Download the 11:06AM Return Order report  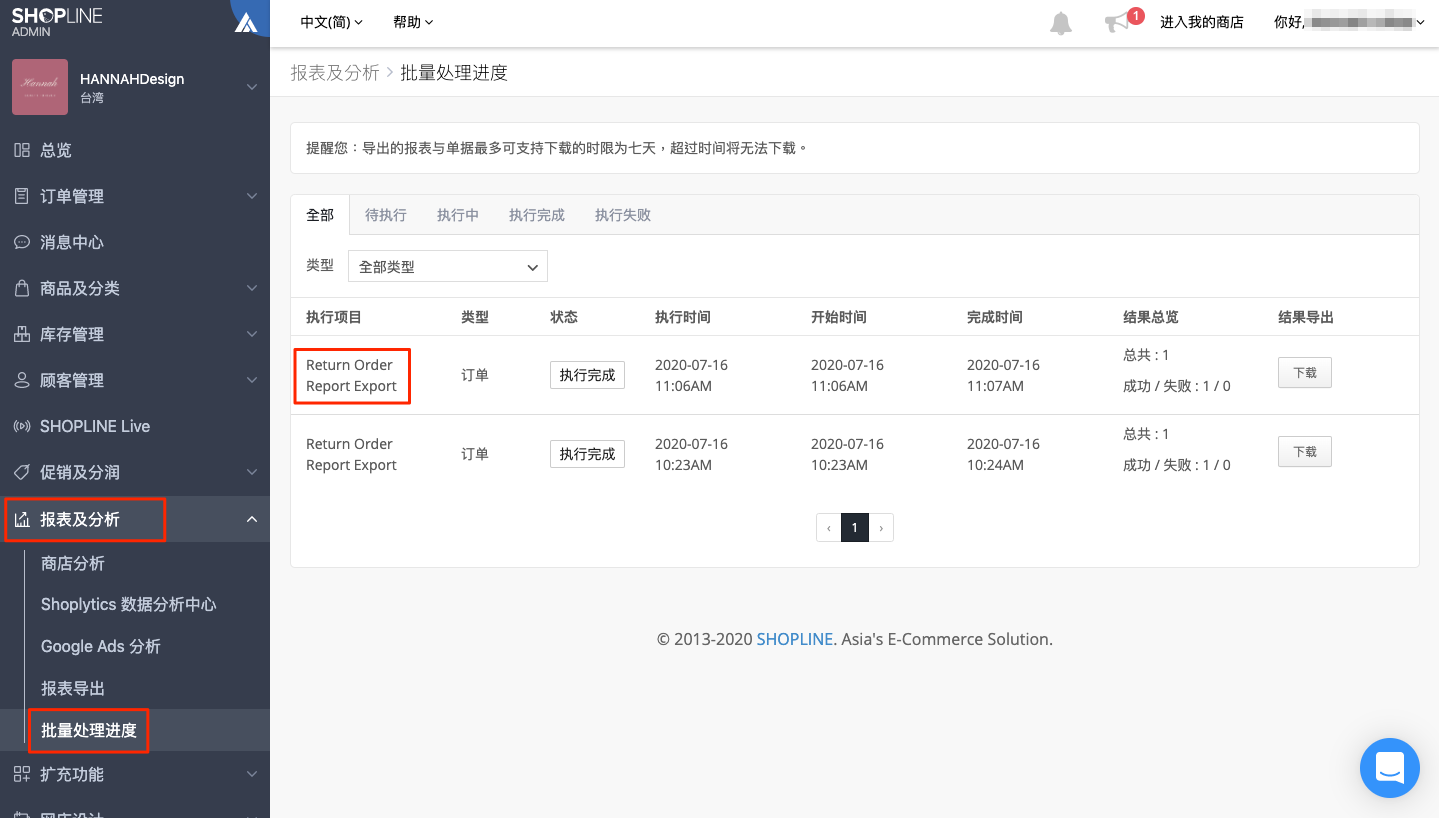1305,373
